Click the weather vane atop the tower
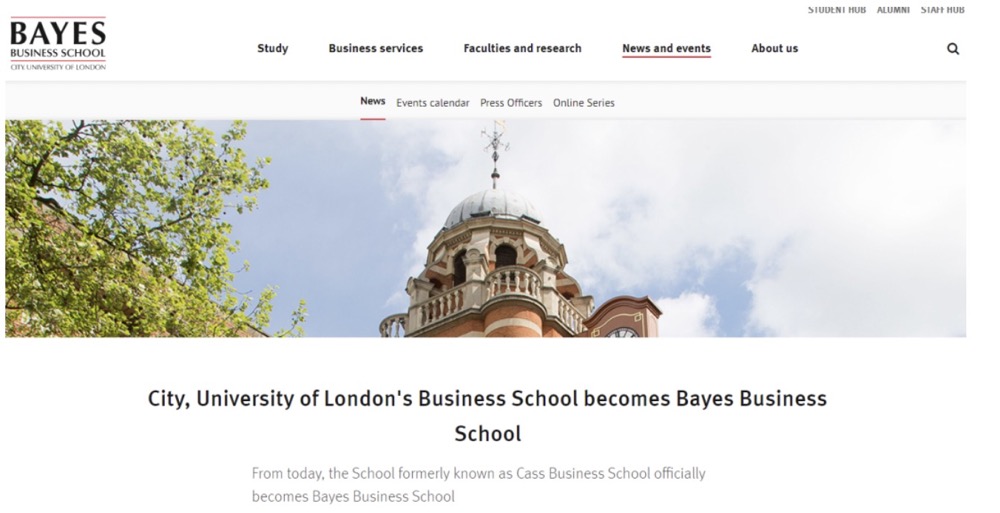The image size is (1000, 513). tap(496, 150)
